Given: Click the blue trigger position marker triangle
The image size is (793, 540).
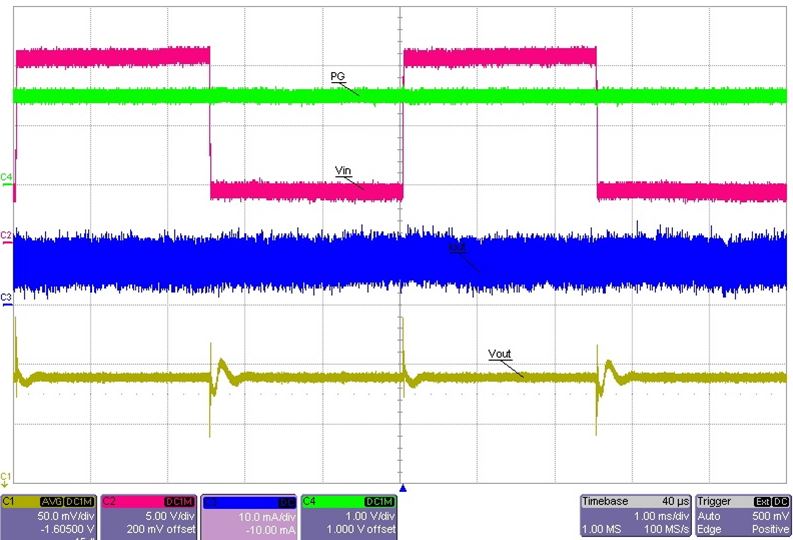Looking at the screenshot, I should click(403, 488).
